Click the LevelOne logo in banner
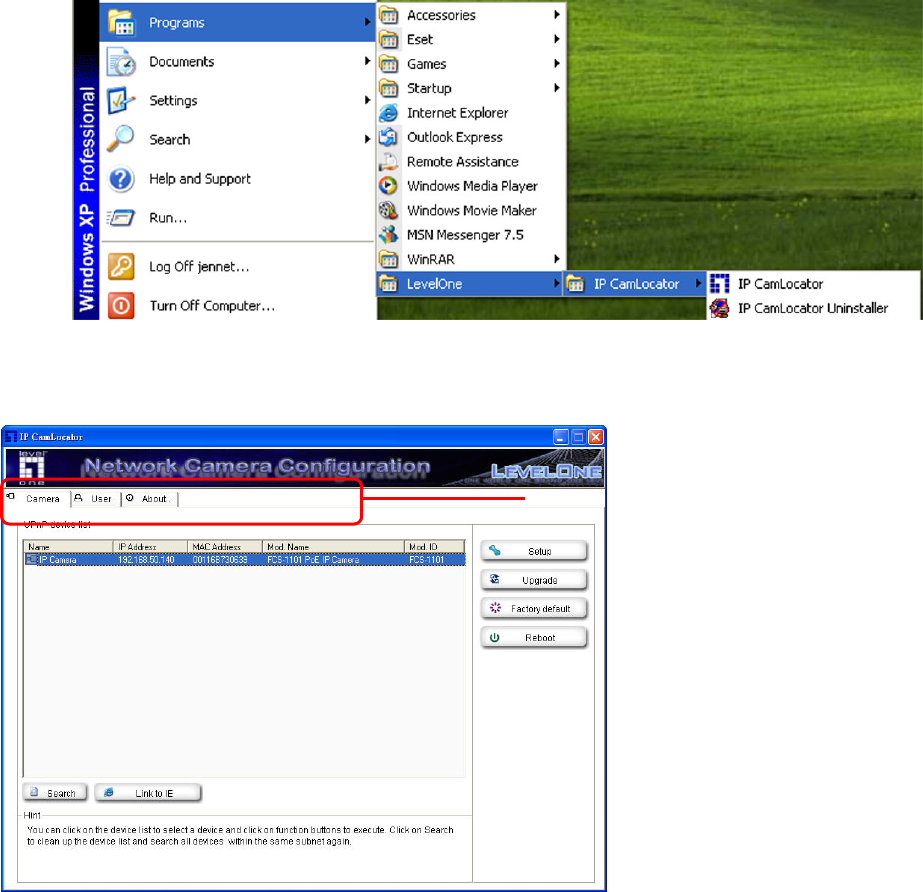Image resolution: width=923 pixels, height=892 pixels. (x=31, y=467)
